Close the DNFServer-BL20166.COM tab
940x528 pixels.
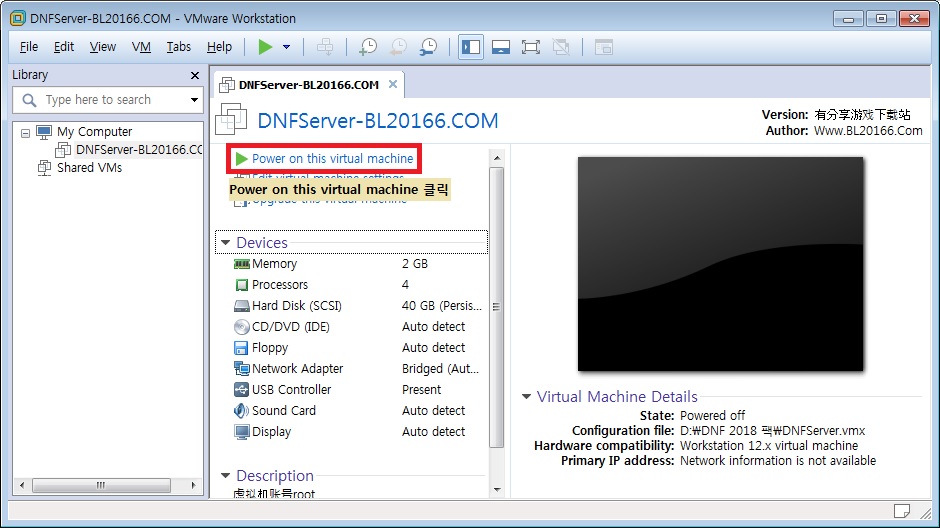click(x=393, y=84)
